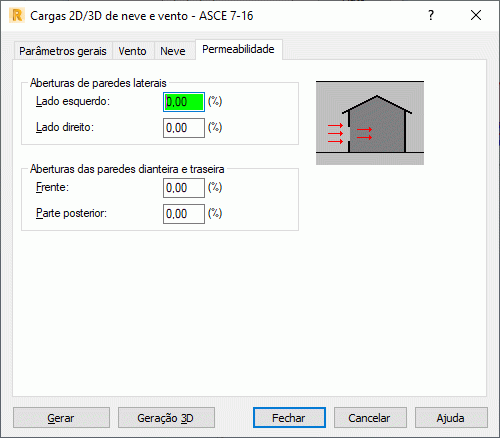Select the Permeabilidade tab
The width and height of the screenshot is (500, 438).
238,49
